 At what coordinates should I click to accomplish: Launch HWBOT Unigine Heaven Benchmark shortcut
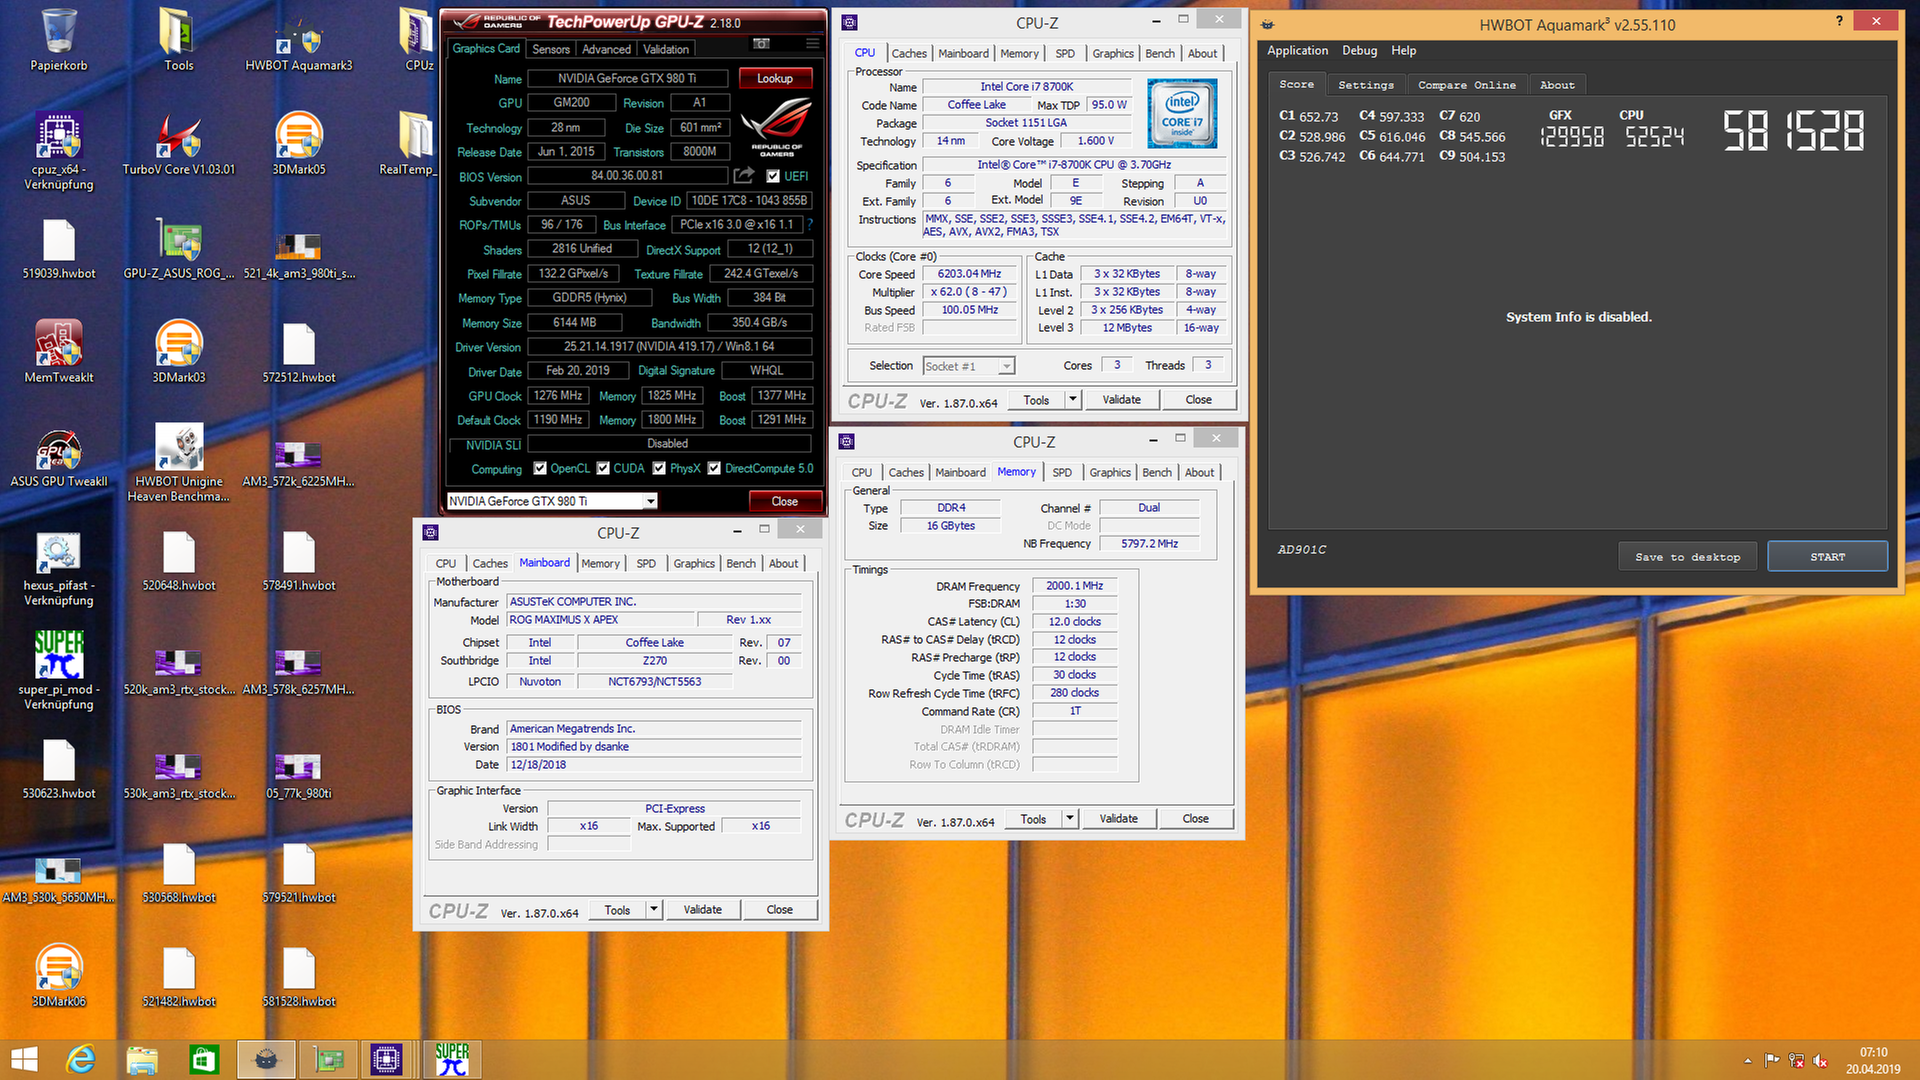coord(179,462)
